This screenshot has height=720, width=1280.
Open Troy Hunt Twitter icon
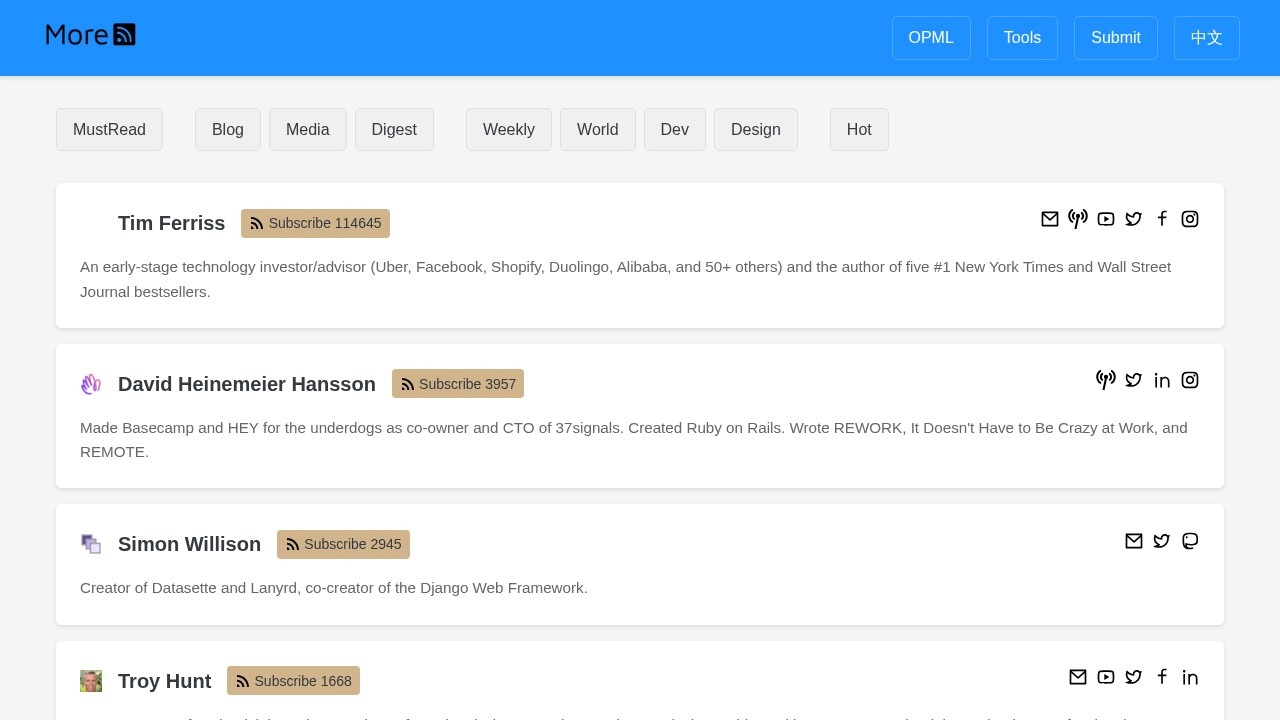(1134, 677)
